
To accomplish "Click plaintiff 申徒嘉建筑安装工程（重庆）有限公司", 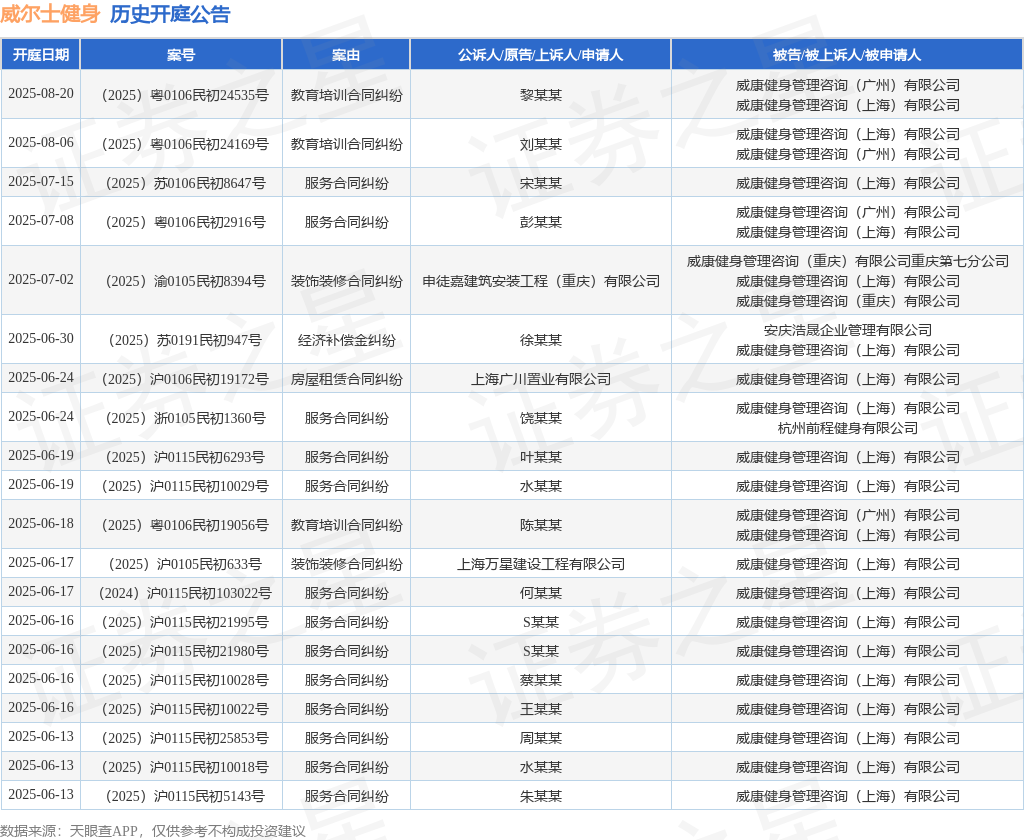I will coord(541,282).
